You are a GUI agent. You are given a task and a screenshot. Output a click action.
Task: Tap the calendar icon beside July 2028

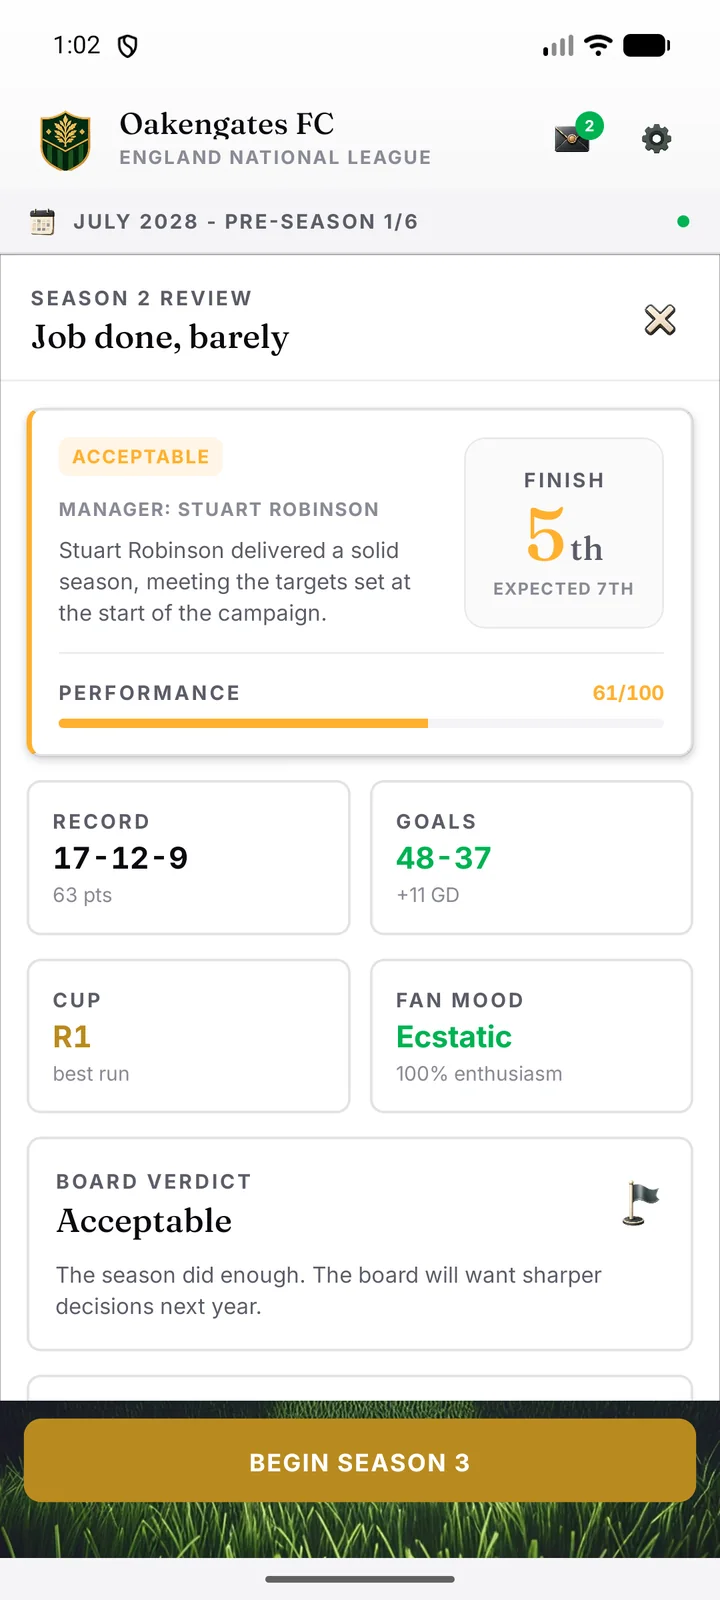click(x=42, y=222)
